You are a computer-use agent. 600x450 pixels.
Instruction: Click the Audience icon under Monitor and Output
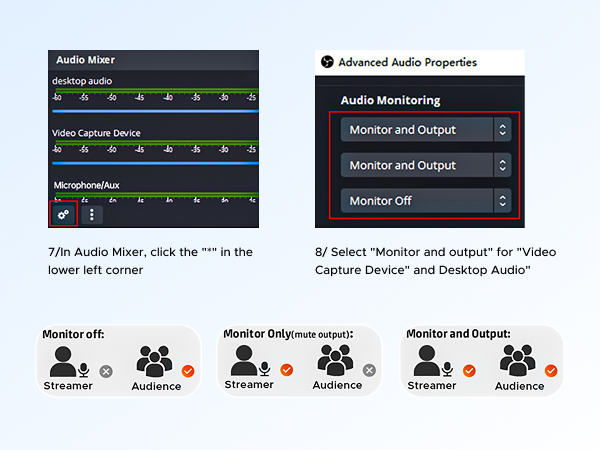coord(519,361)
